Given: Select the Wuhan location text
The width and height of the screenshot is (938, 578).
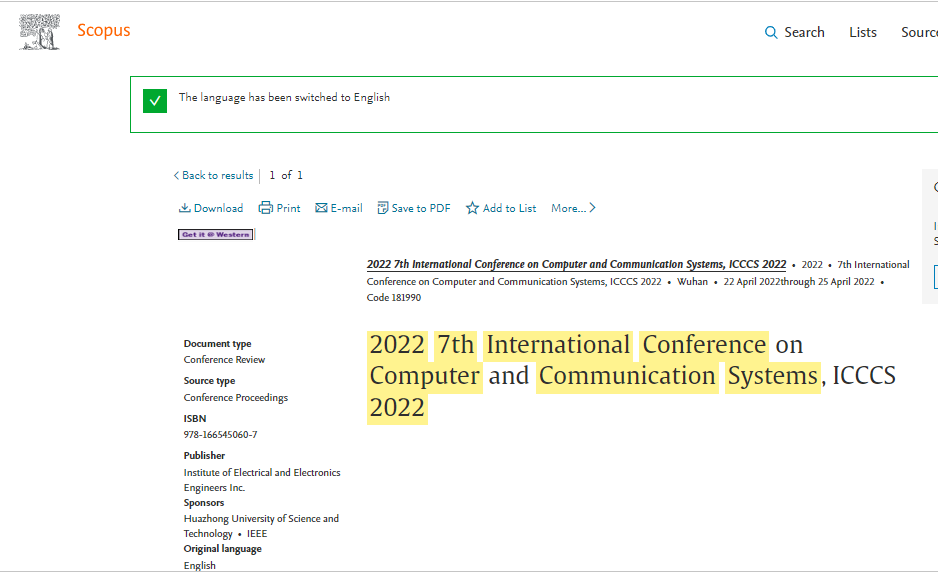Looking at the screenshot, I should point(692,282).
